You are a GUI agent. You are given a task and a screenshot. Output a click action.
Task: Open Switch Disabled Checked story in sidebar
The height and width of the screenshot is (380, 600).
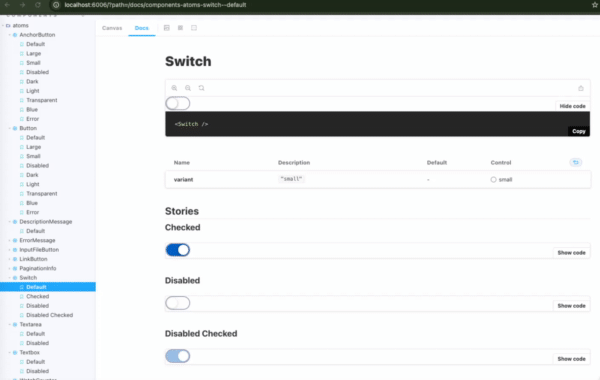(x=49, y=315)
